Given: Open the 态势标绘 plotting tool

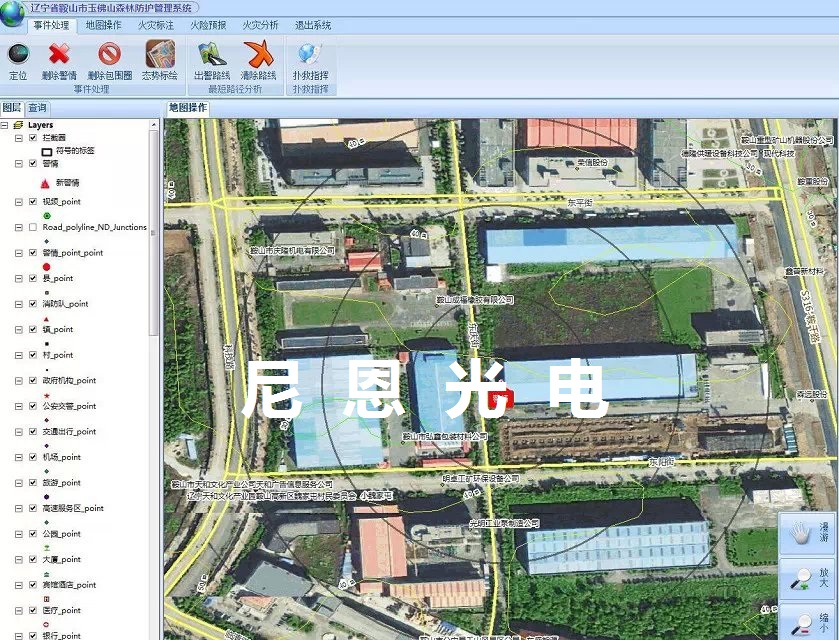Looking at the screenshot, I should click(160, 55).
